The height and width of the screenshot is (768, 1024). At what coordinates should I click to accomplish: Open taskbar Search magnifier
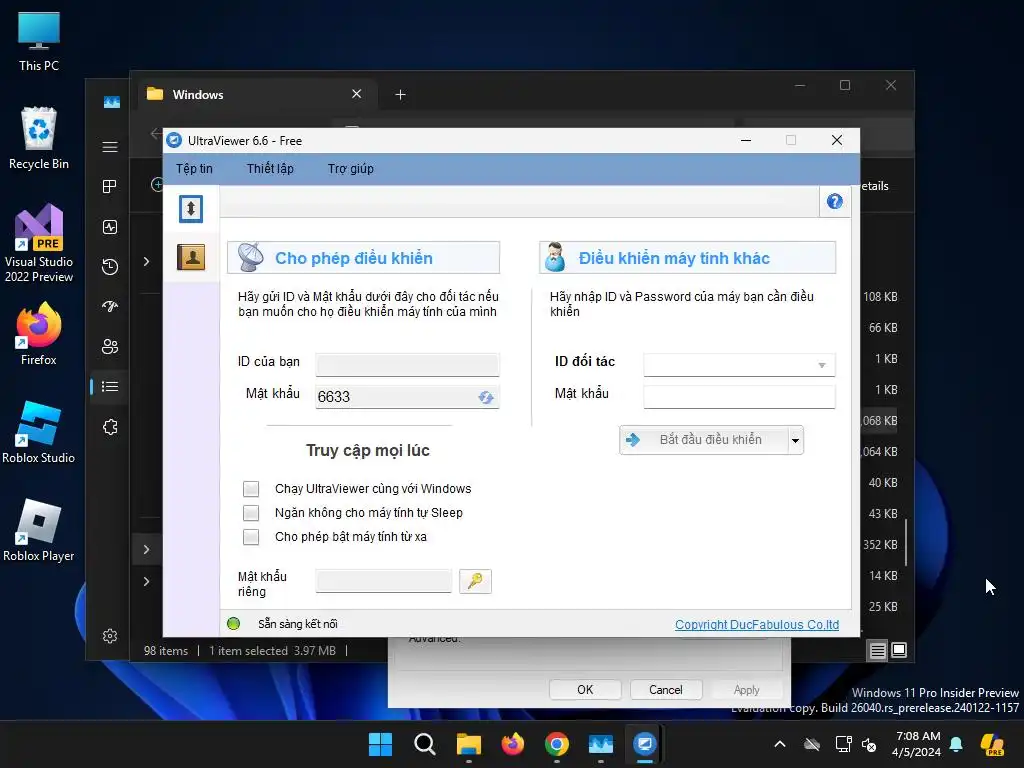coord(424,744)
